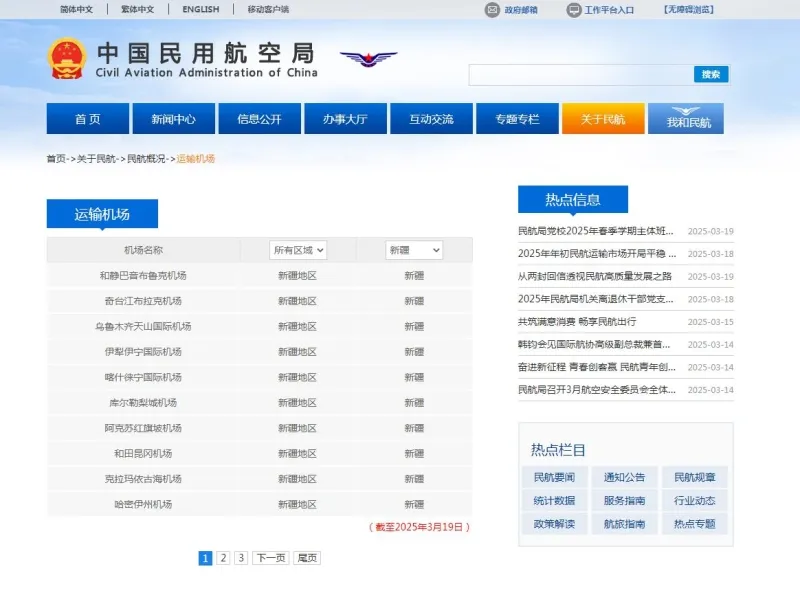Click 民航概况 in the breadcrumb
This screenshot has height=593, width=800.
click(146, 159)
